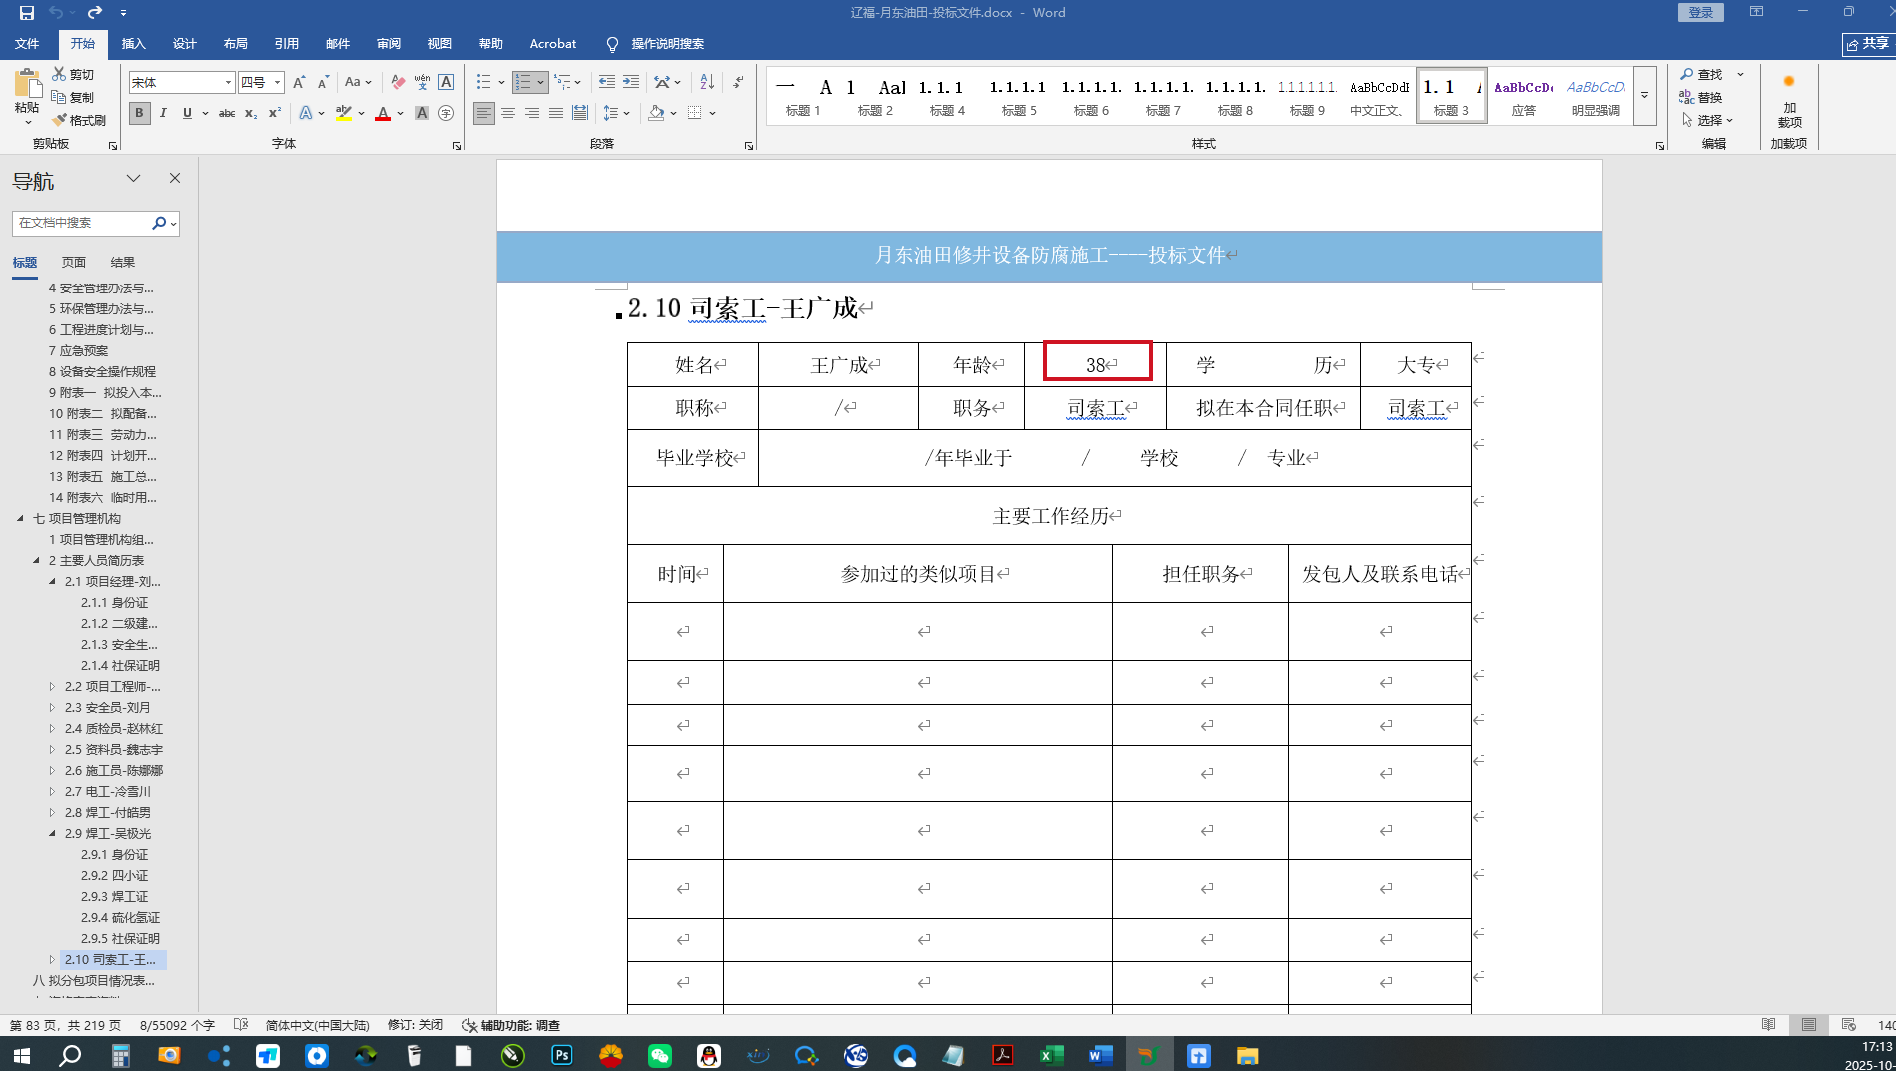Apply paragraph shading with the paint bucket
The width and height of the screenshot is (1896, 1071).
tap(656, 113)
